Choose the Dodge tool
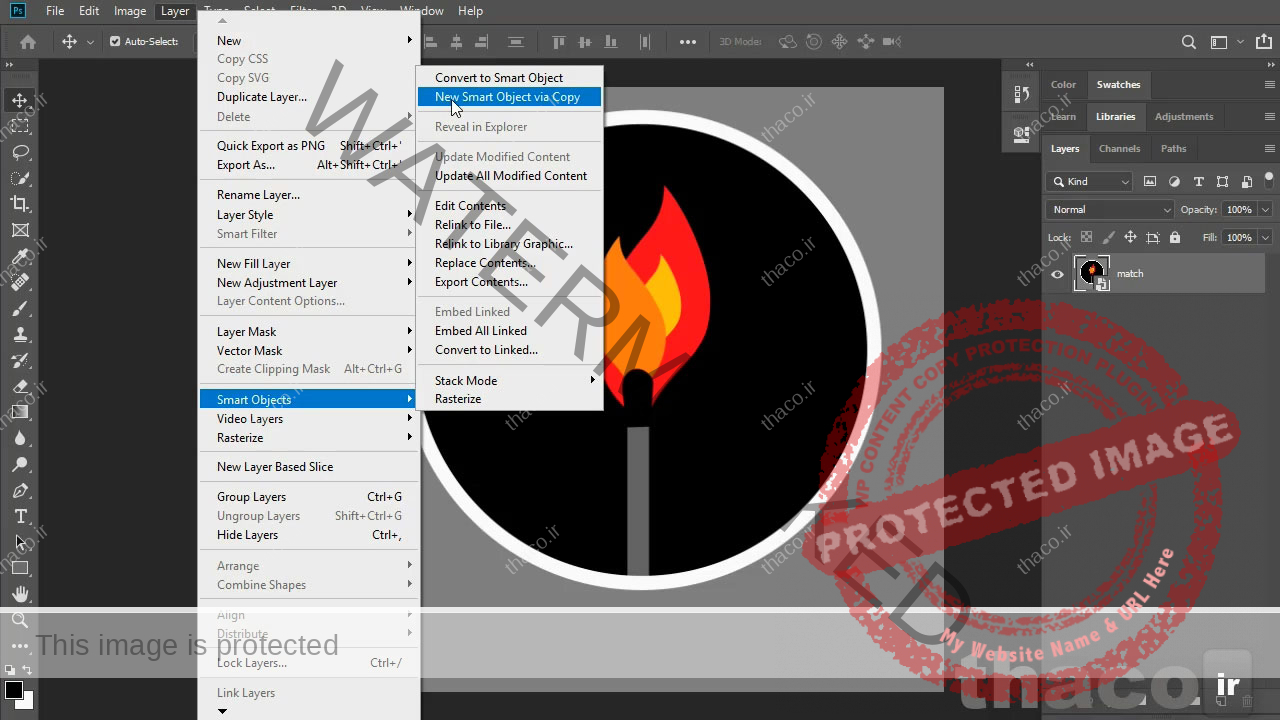 pos(20,464)
